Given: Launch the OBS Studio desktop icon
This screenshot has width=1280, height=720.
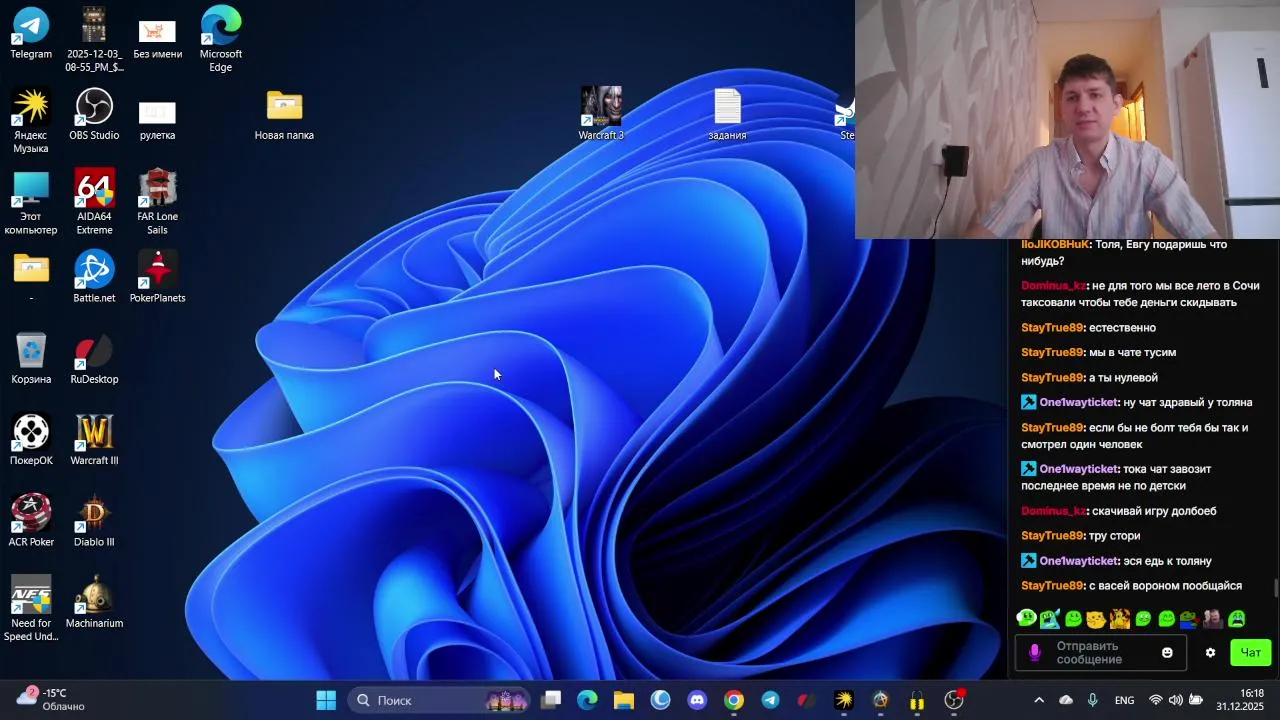Looking at the screenshot, I should (94, 114).
